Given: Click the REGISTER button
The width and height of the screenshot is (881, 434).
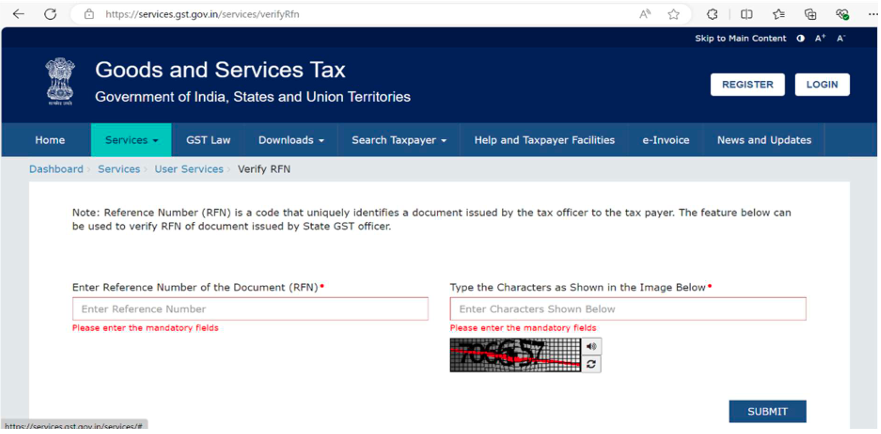Looking at the screenshot, I should 747,84.
